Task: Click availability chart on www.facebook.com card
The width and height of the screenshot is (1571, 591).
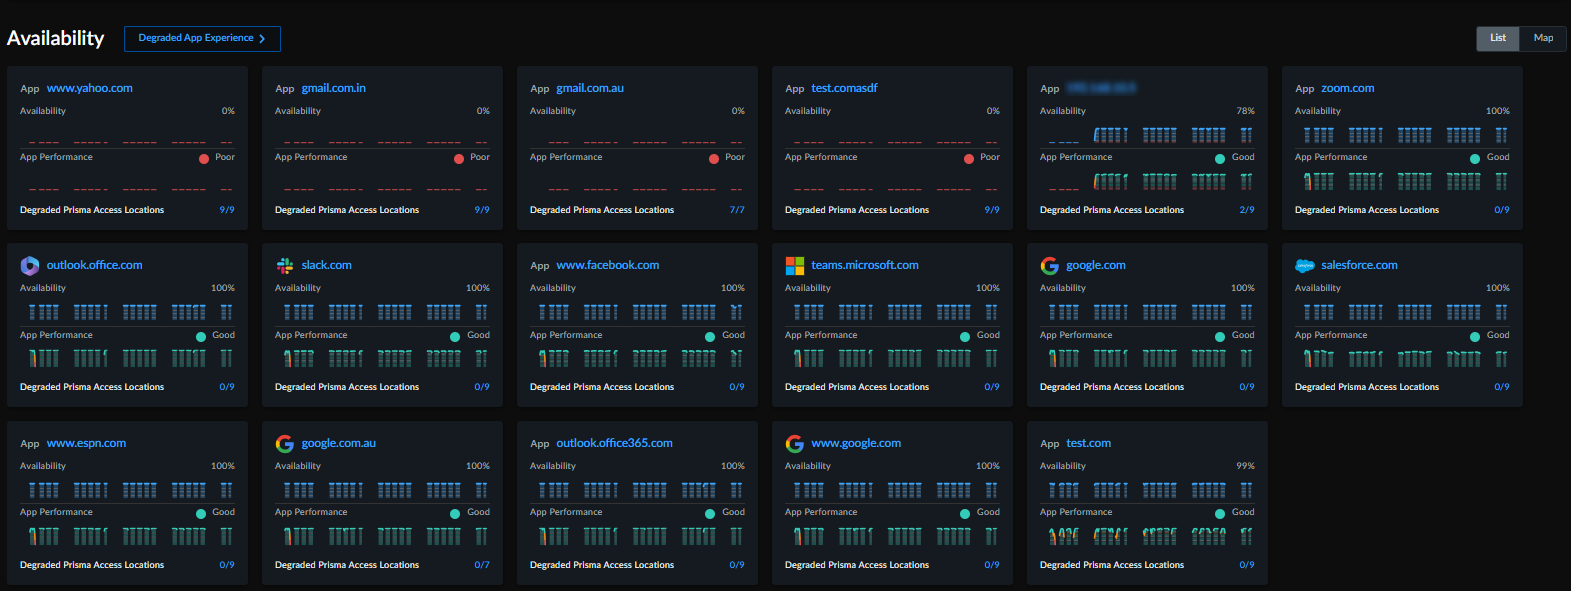Action: click(636, 312)
